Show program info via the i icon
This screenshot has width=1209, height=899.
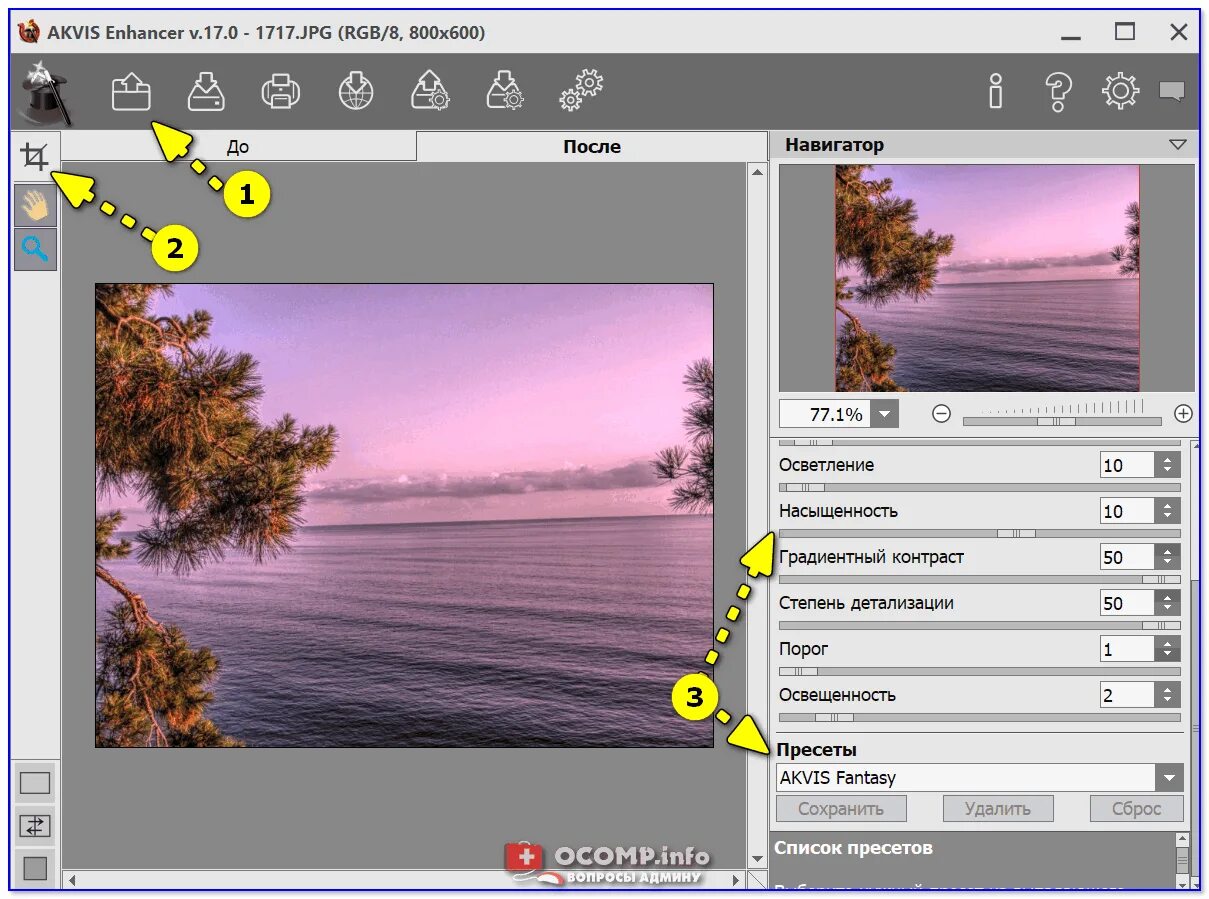995,92
